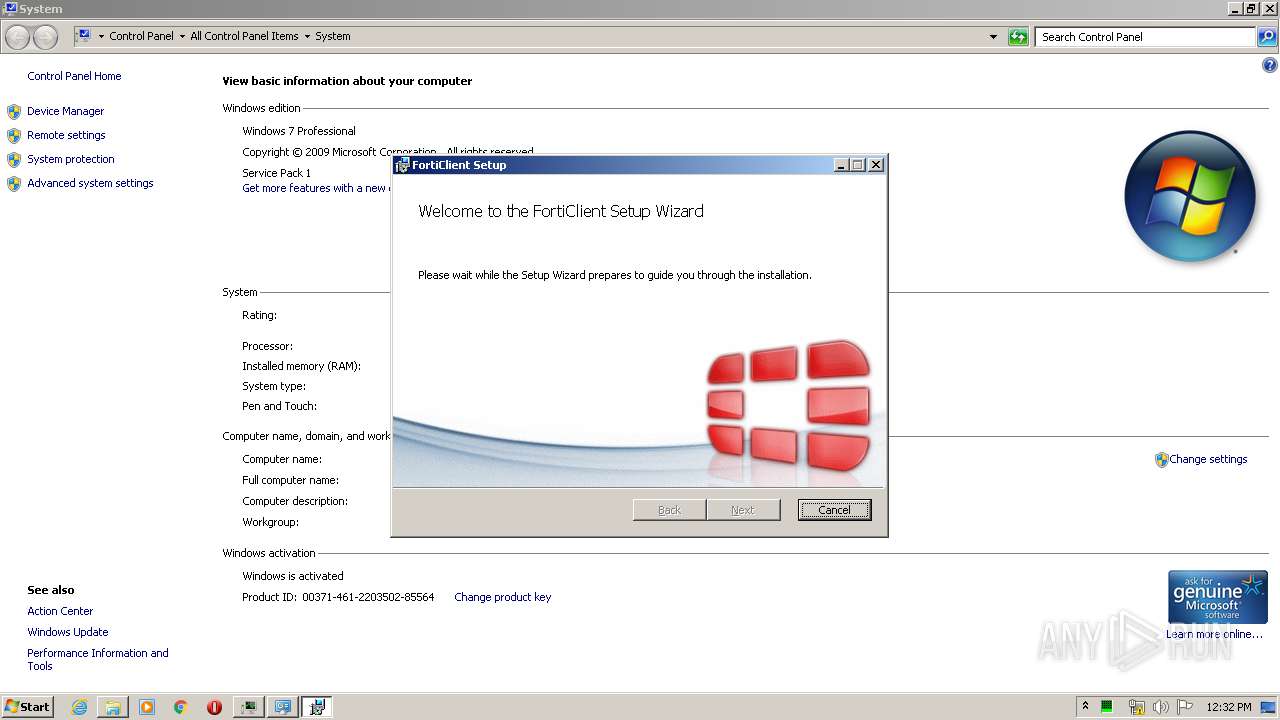The width and height of the screenshot is (1280, 720).
Task: Switch to the System control panel taskbar button
Action: (283, 707)
